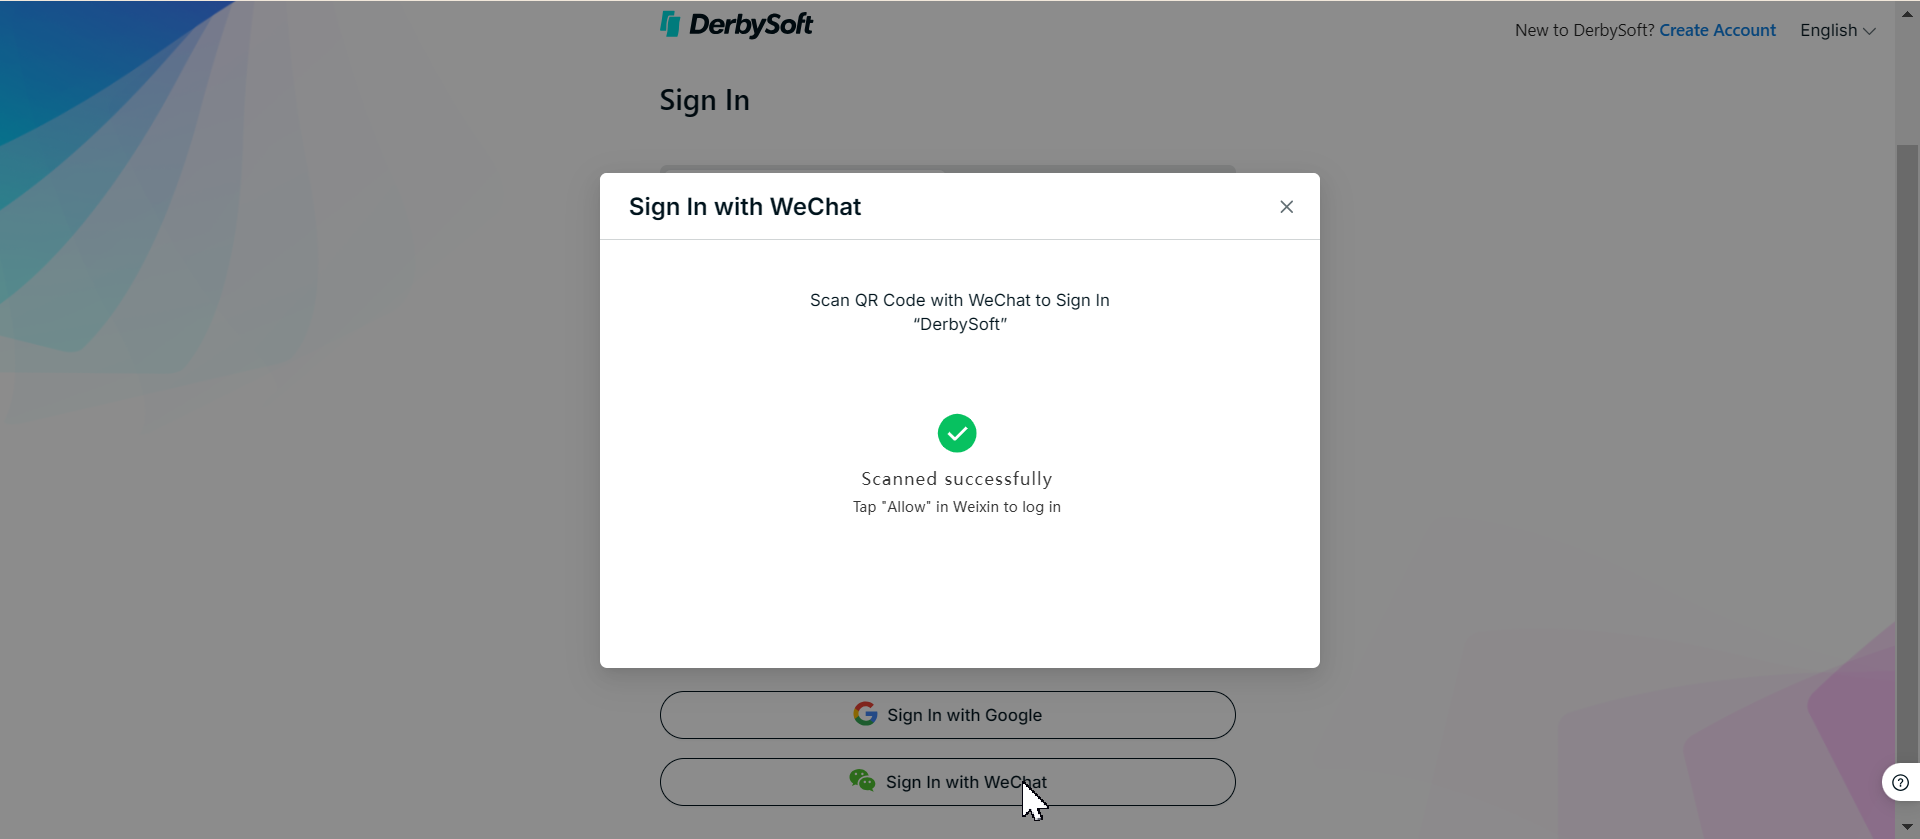Click the scrollbar down arrow
This screenshot has height=839, width=1920.
click(1907, 826)
